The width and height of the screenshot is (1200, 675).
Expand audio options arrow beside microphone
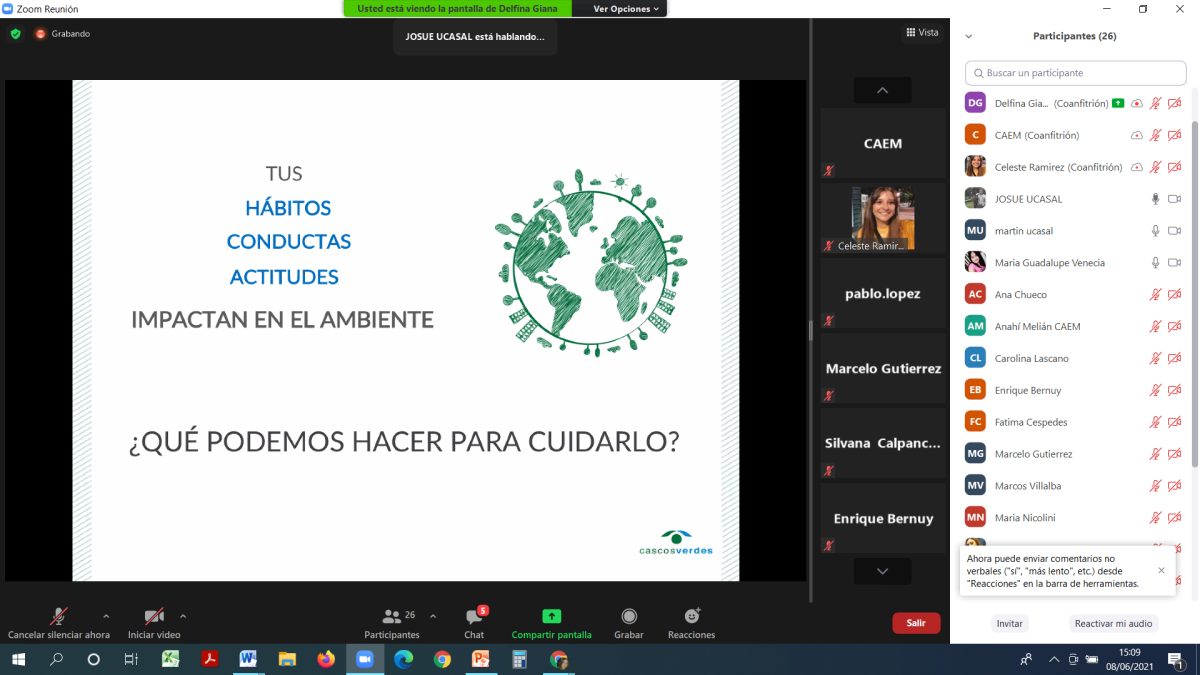pyautogui.click(x=106, y=616)
